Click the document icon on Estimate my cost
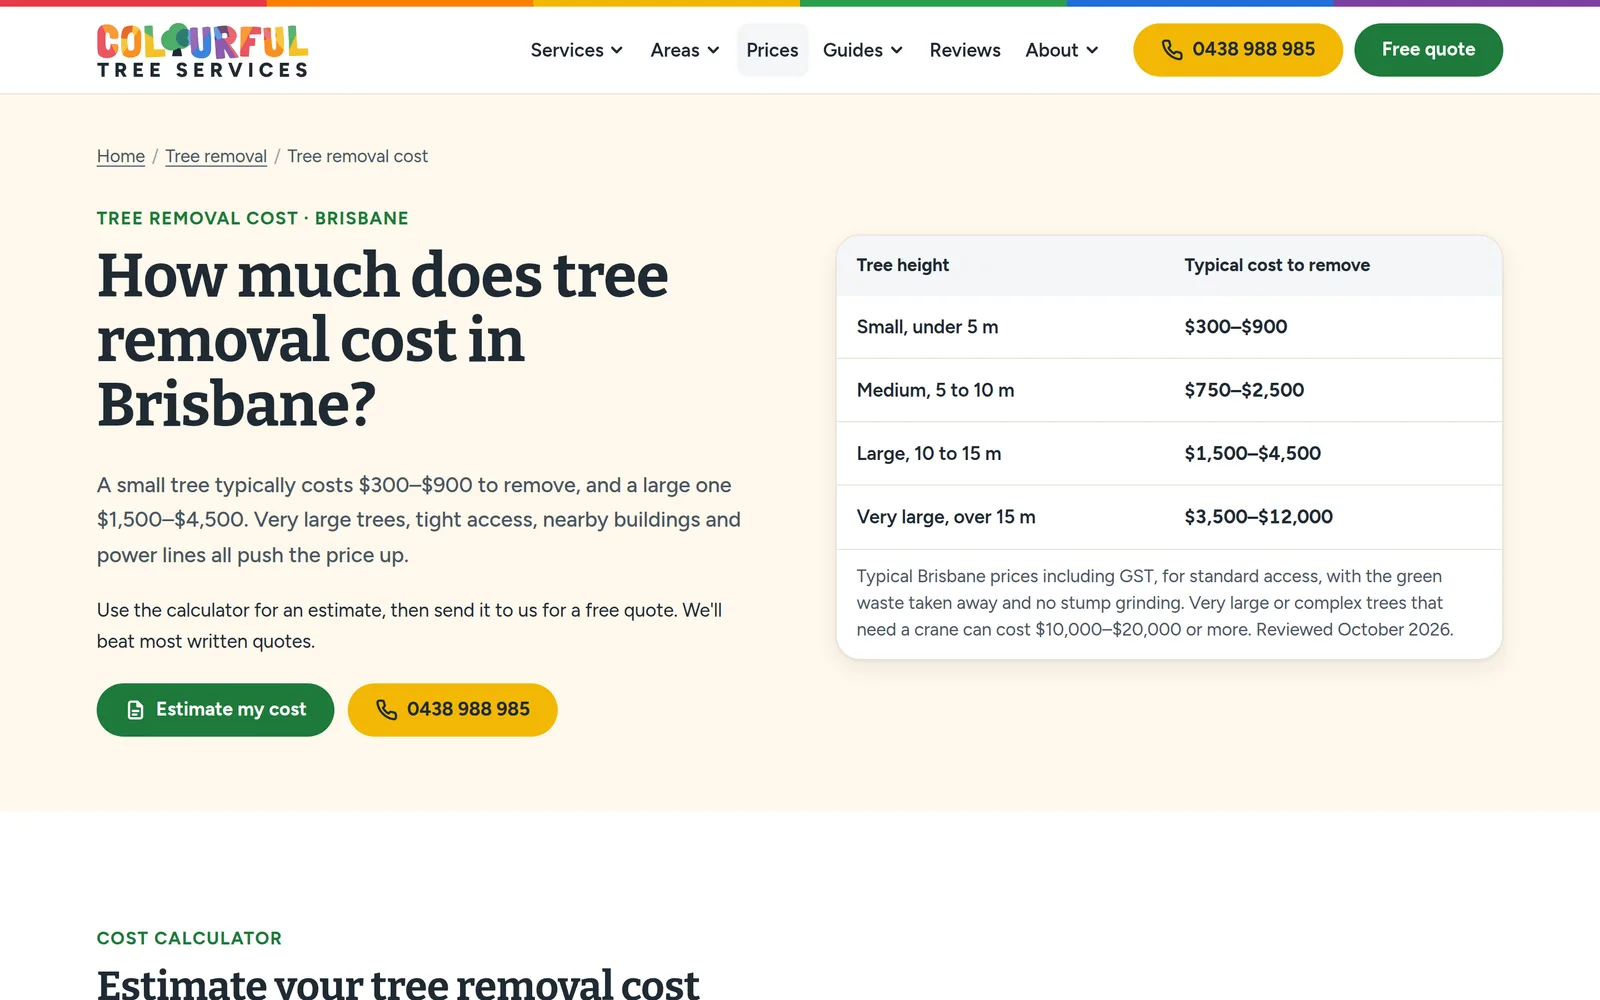 (x=136, y=710)
